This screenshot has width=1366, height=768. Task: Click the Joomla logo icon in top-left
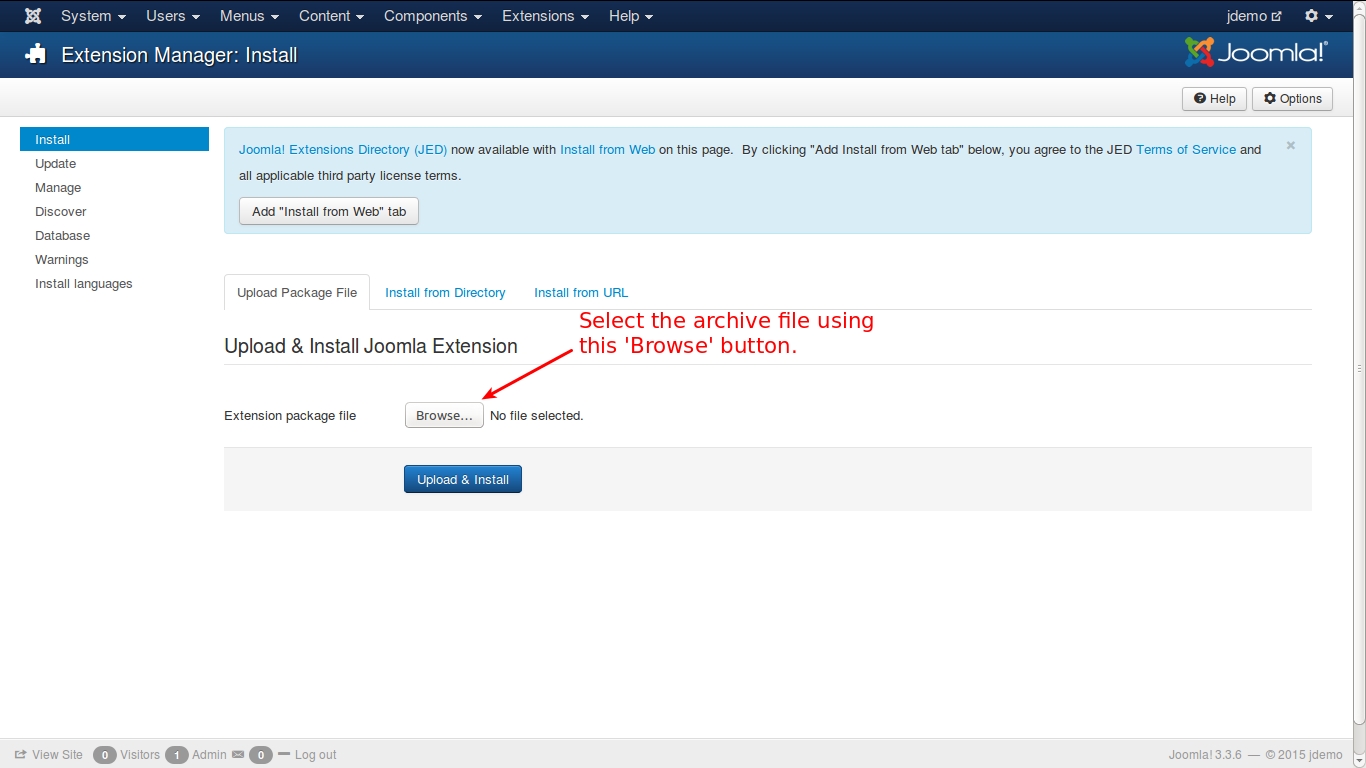point(33,16)
